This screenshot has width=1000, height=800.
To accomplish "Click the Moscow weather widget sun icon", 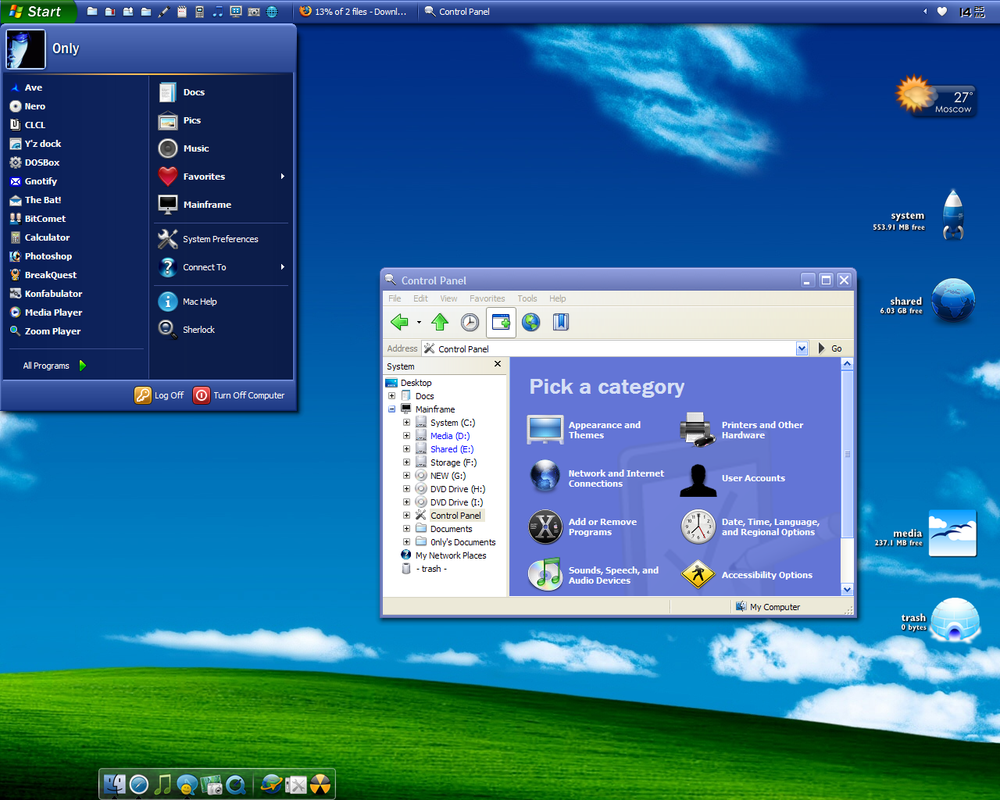I will pyautogui.click(x=914, y=94).
